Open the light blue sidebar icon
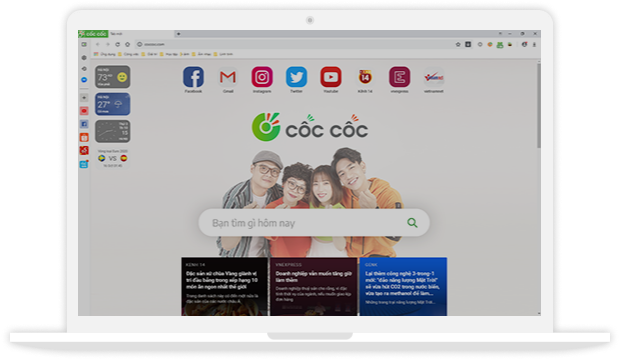Image resolution: width=620 pixels, height=360 pixels. [84, 164]
